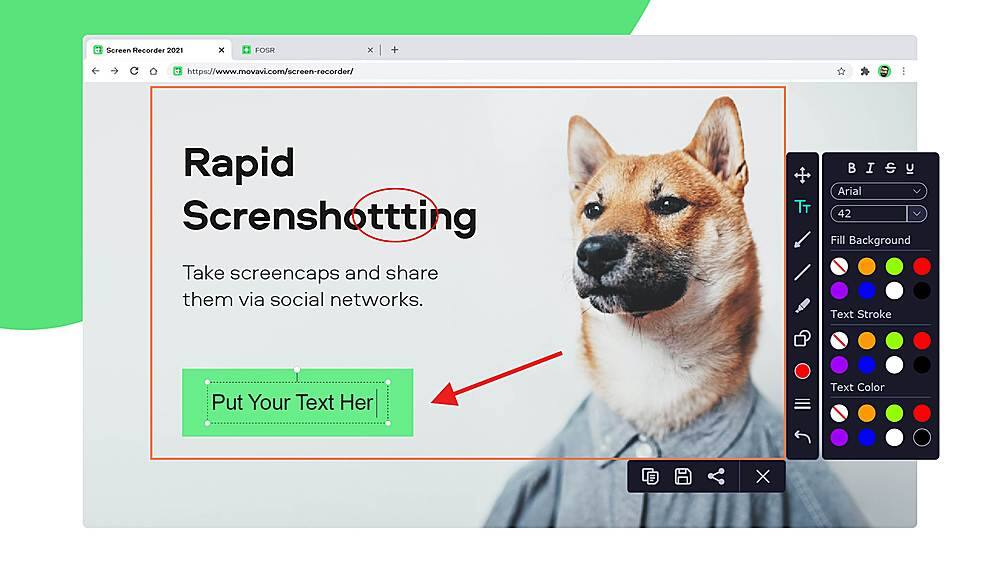Share the screenshot via the share icon

tap(716, 476)
